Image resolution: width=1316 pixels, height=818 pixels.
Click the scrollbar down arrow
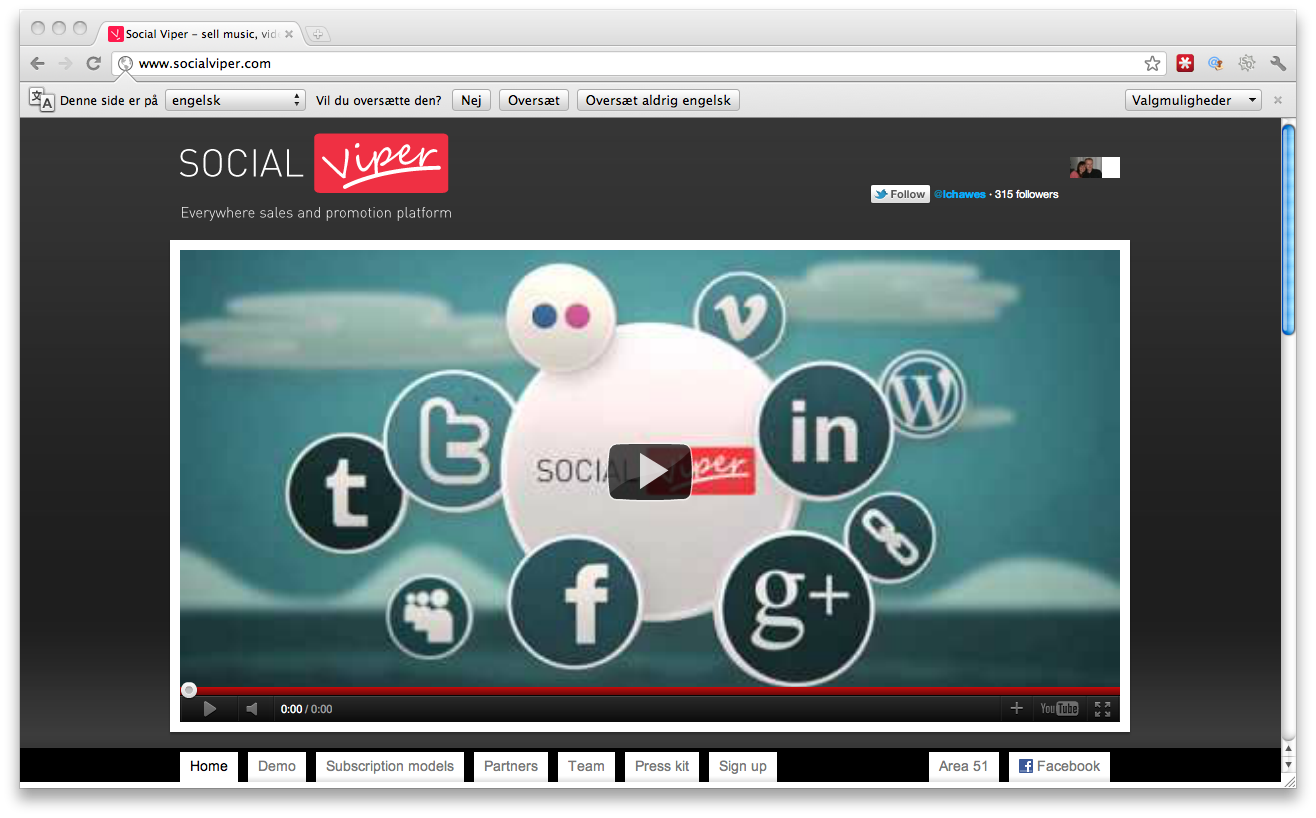[x=1288, y=766]
